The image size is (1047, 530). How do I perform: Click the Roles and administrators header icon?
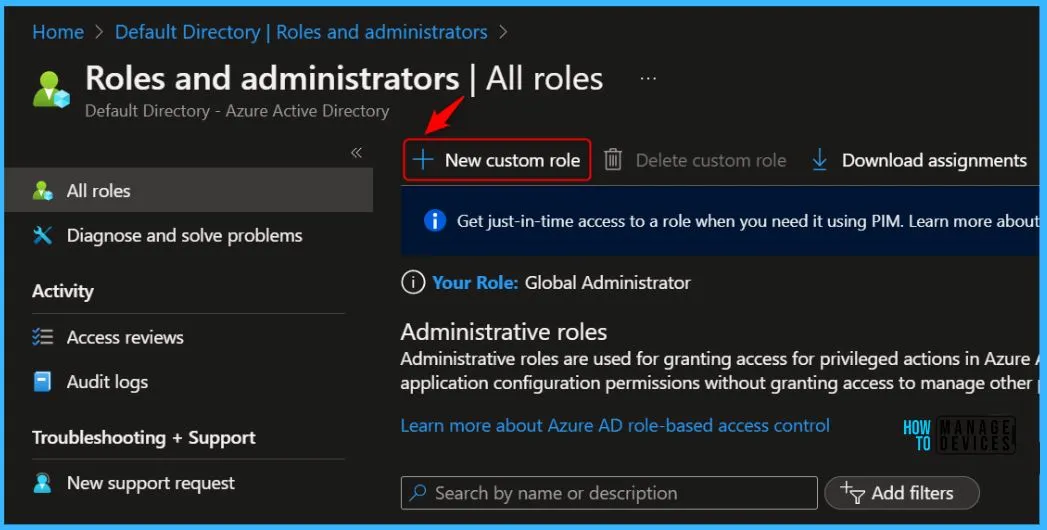click(51, 89)
